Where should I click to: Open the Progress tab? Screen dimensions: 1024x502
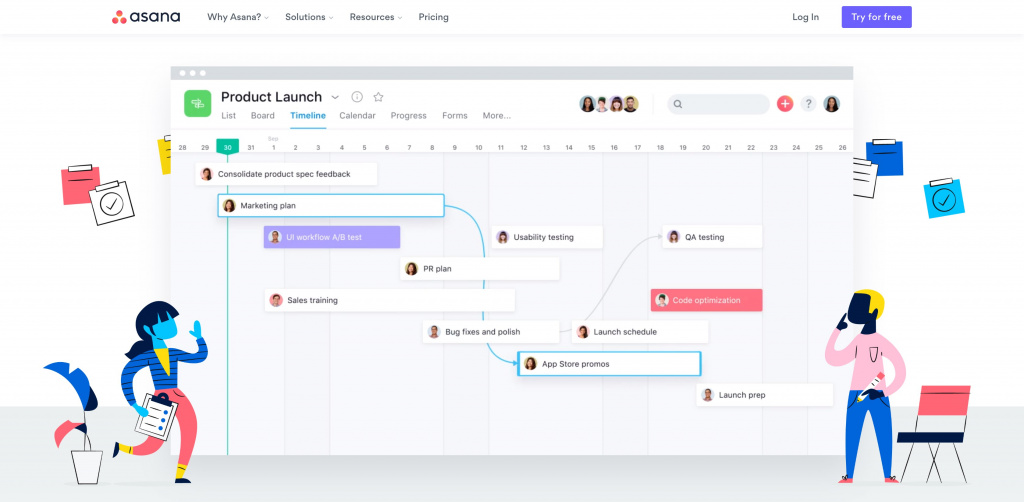pyautogui.click(x=409, y=116)
